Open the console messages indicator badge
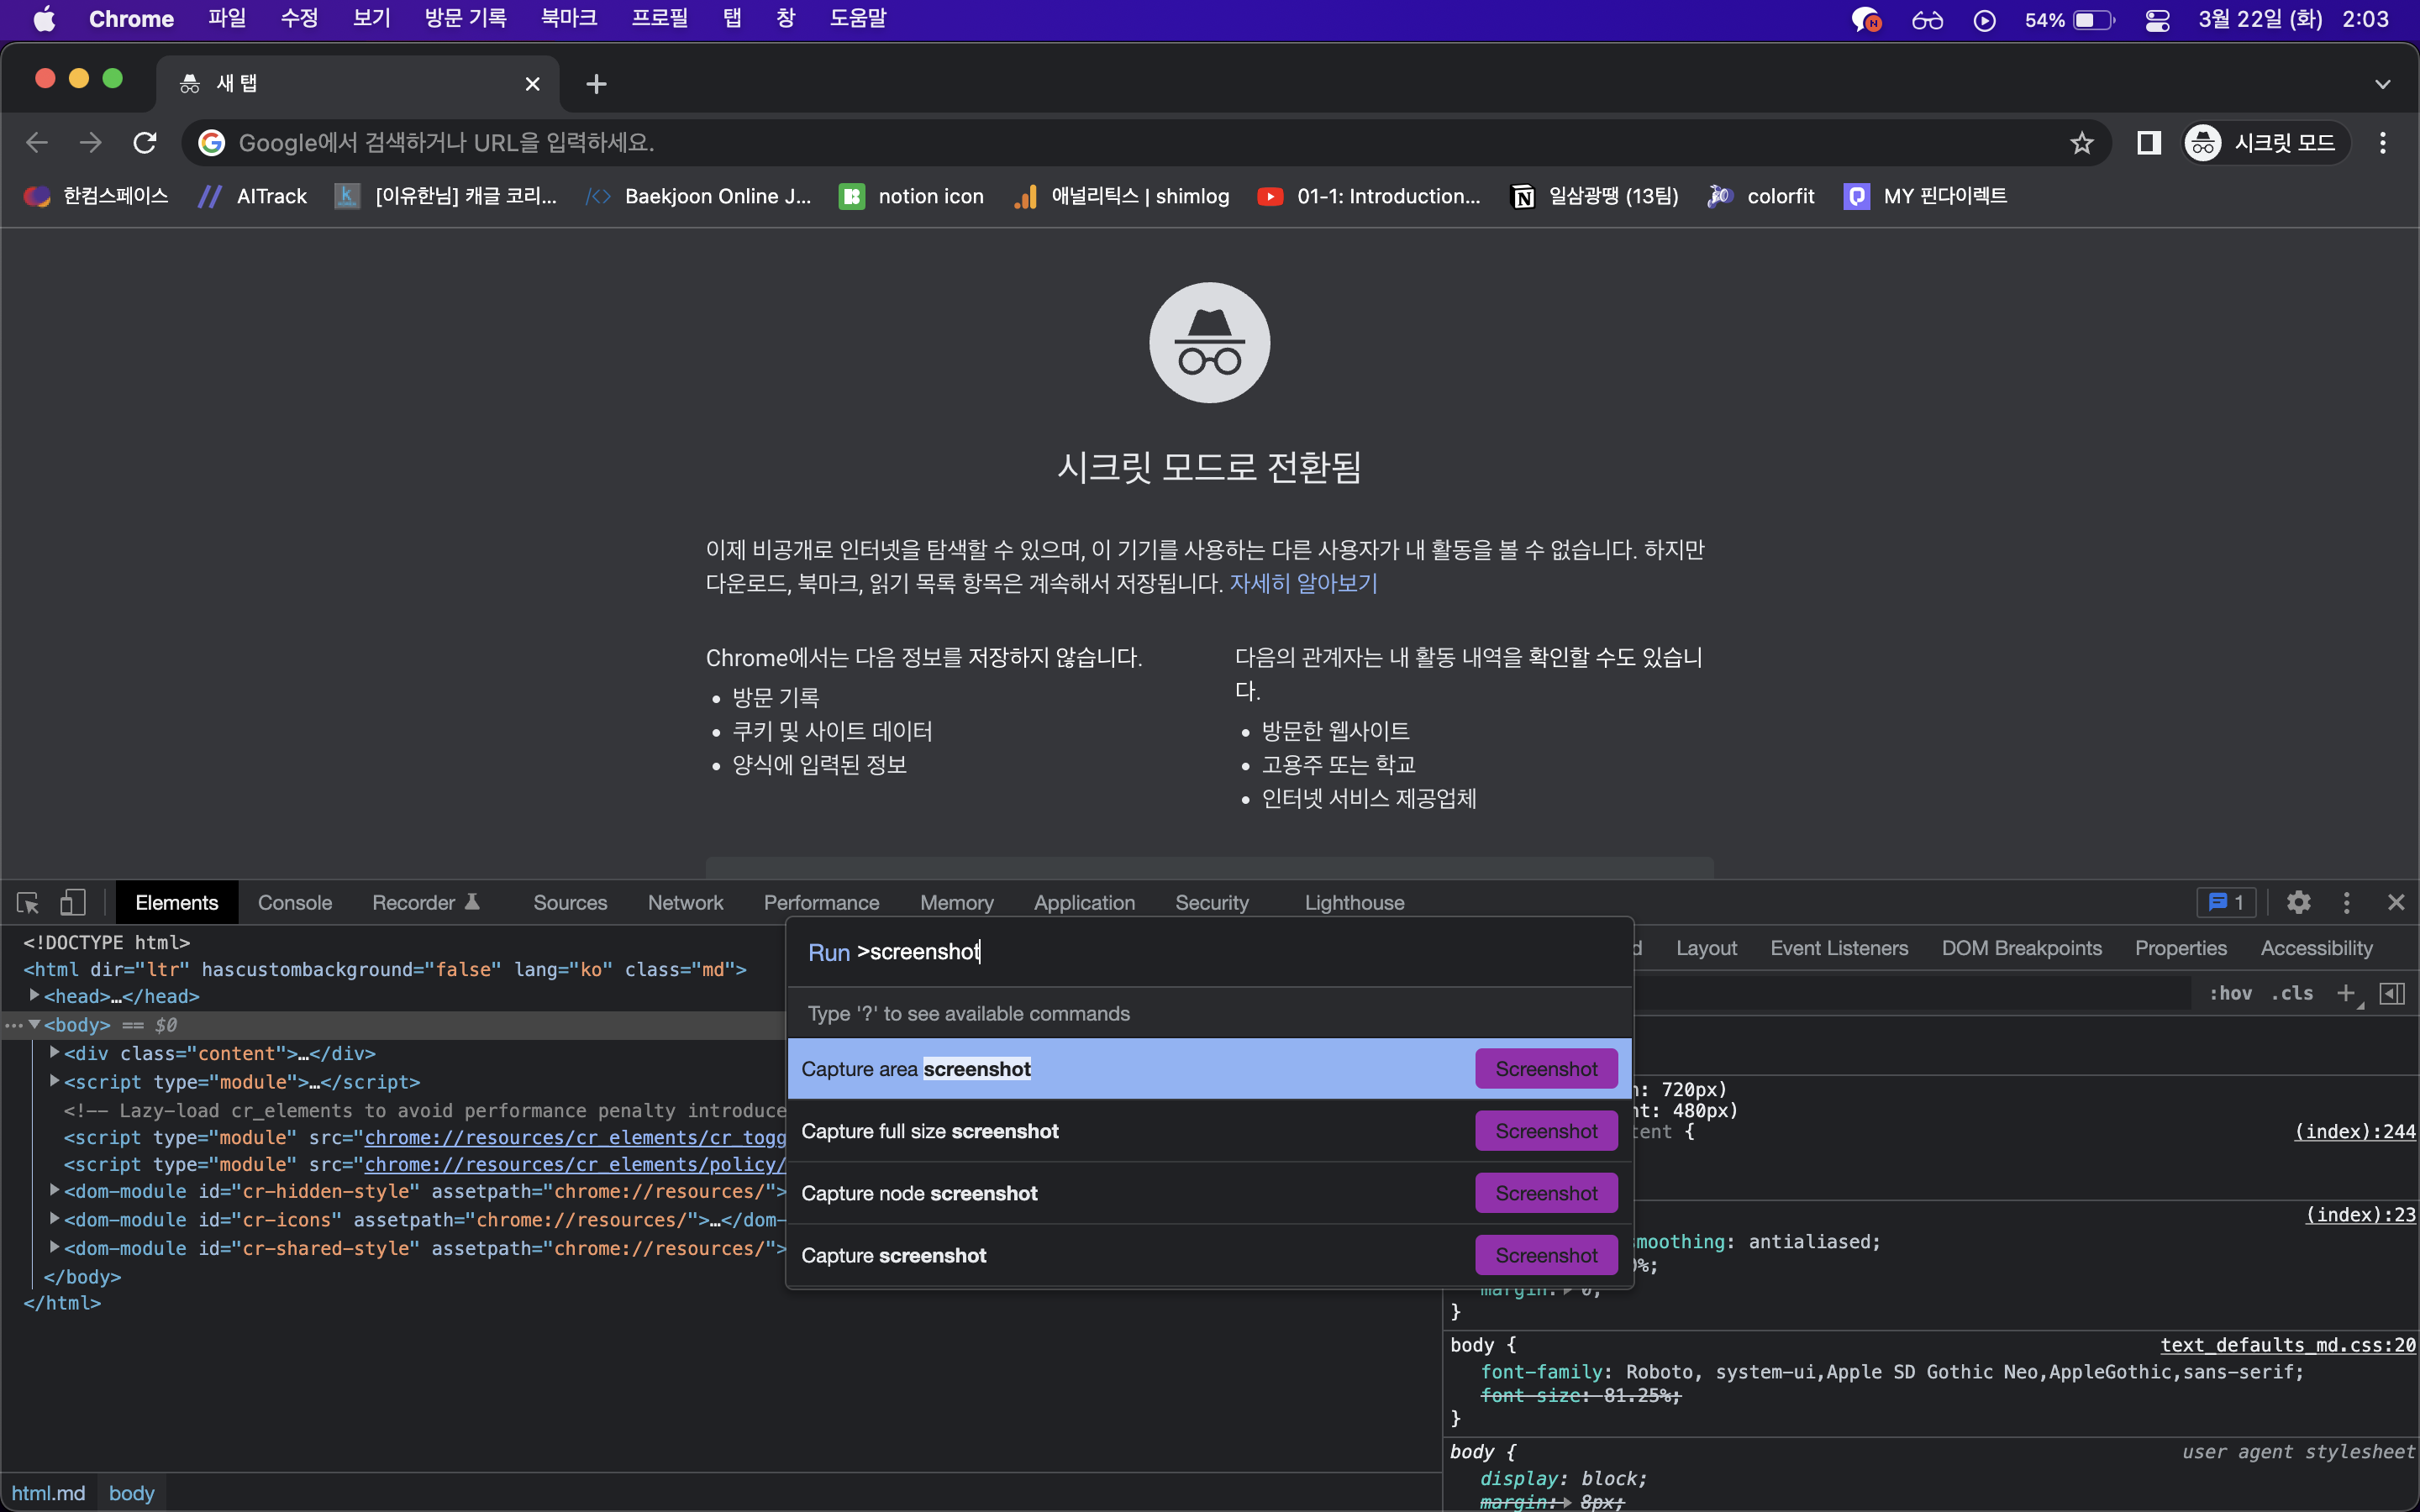Viewport: 2420px width, 1512px height. click(x=2225, y=902)
